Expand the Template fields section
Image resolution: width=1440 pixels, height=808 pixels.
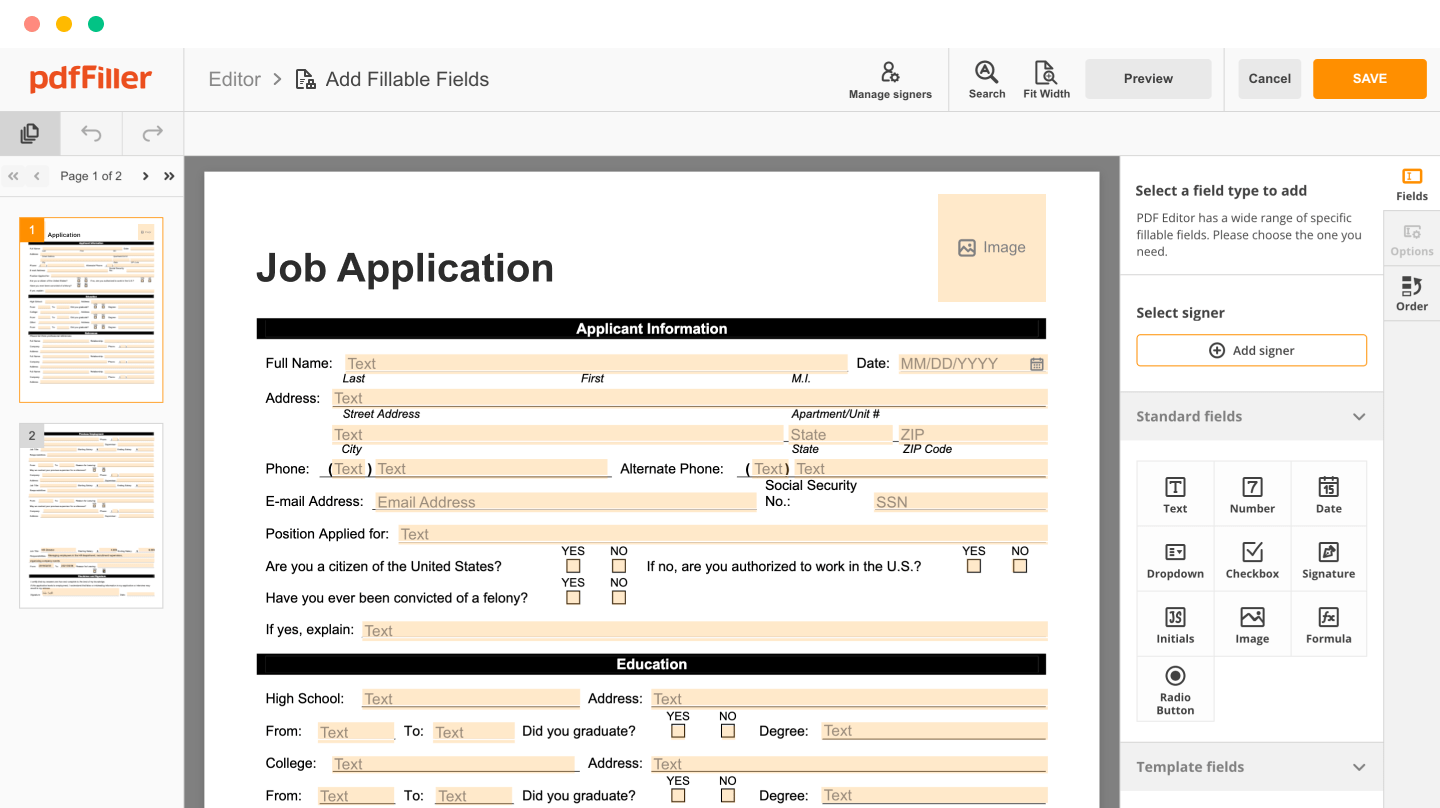tap(1358, 766)
